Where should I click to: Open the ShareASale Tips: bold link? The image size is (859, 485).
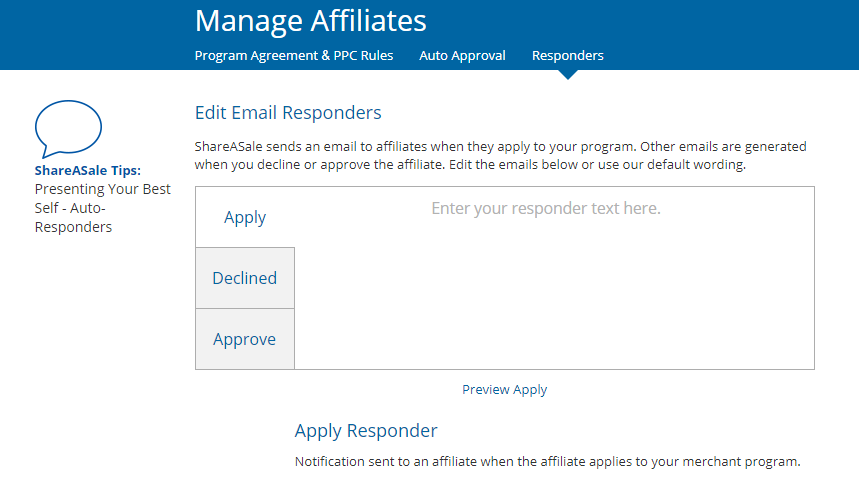pos(88,170)
